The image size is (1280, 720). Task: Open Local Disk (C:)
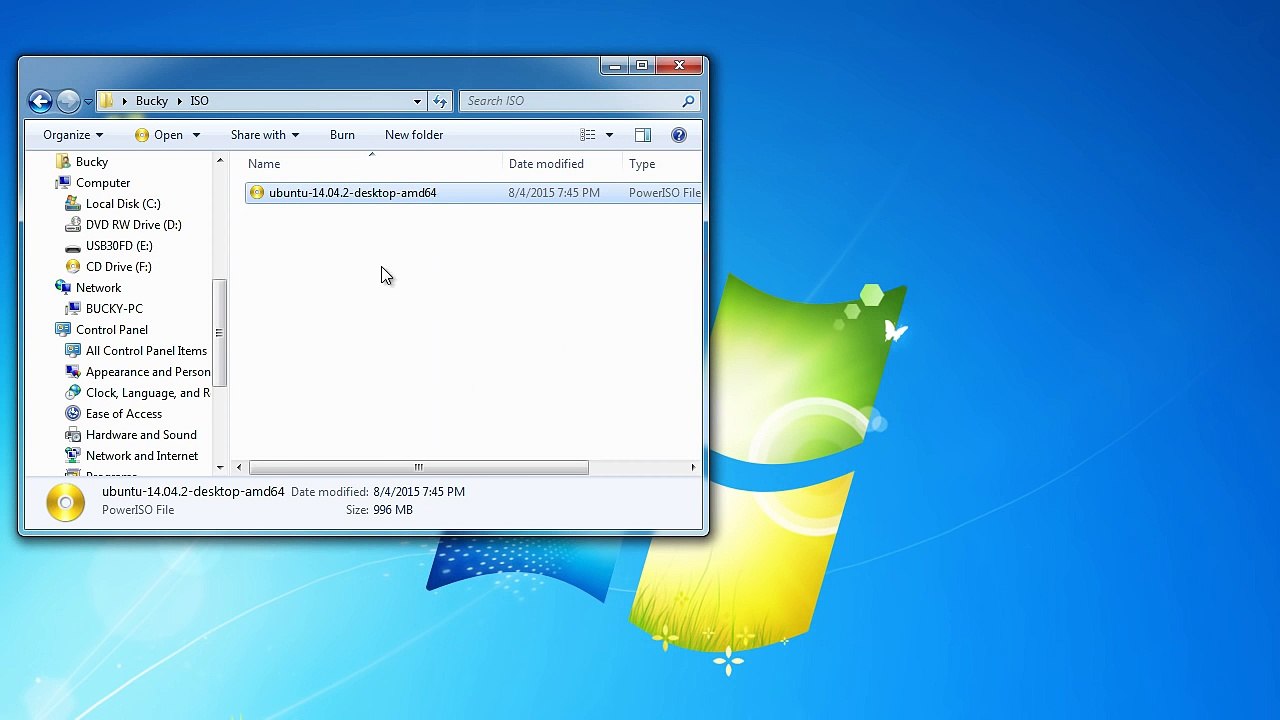pyautogui.click(x=123, y=204)
